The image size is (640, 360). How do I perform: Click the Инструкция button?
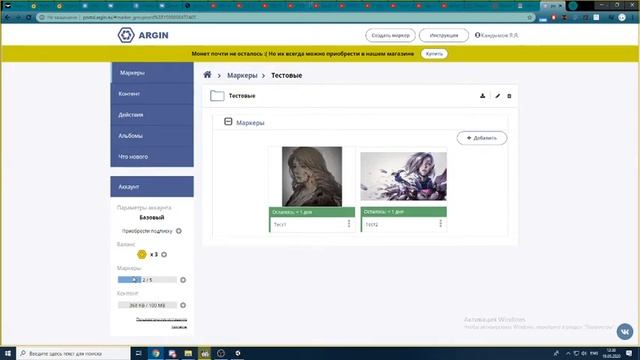444,36
